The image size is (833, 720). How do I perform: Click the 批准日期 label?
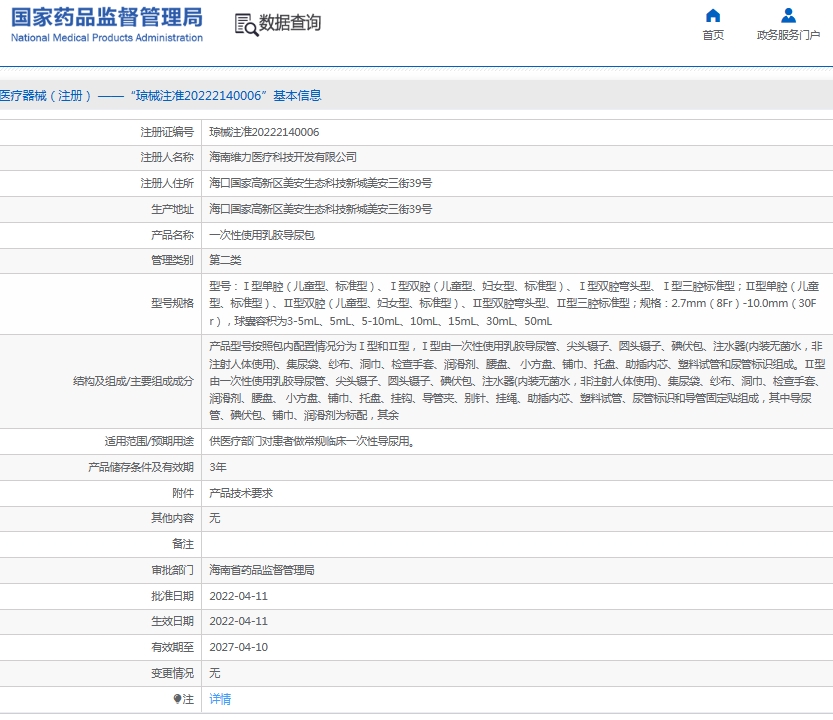coord(172,596)
